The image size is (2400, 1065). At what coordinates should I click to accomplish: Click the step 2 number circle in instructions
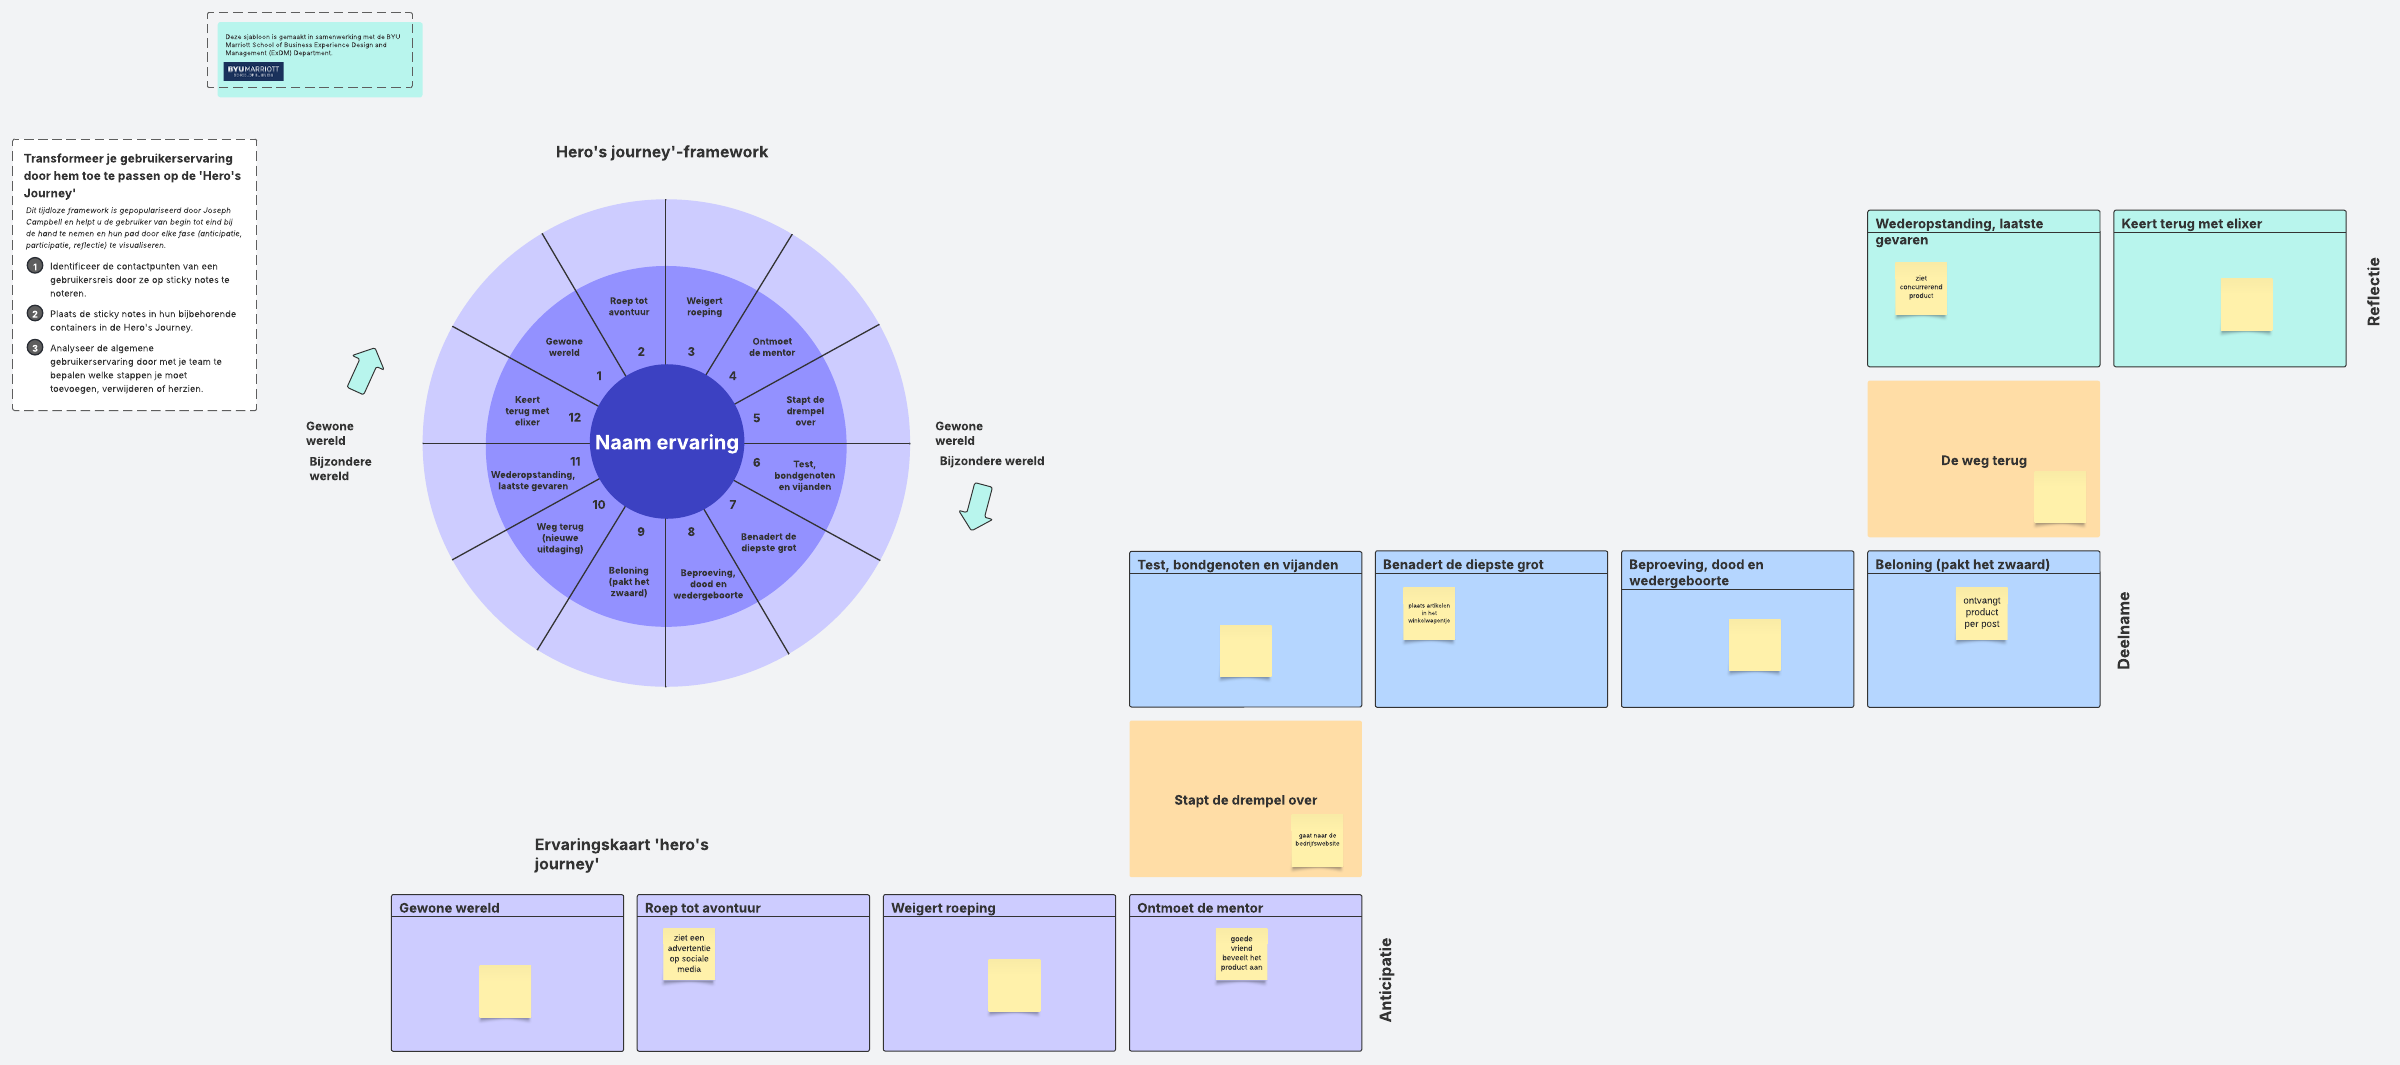click(x=35, y=314)
